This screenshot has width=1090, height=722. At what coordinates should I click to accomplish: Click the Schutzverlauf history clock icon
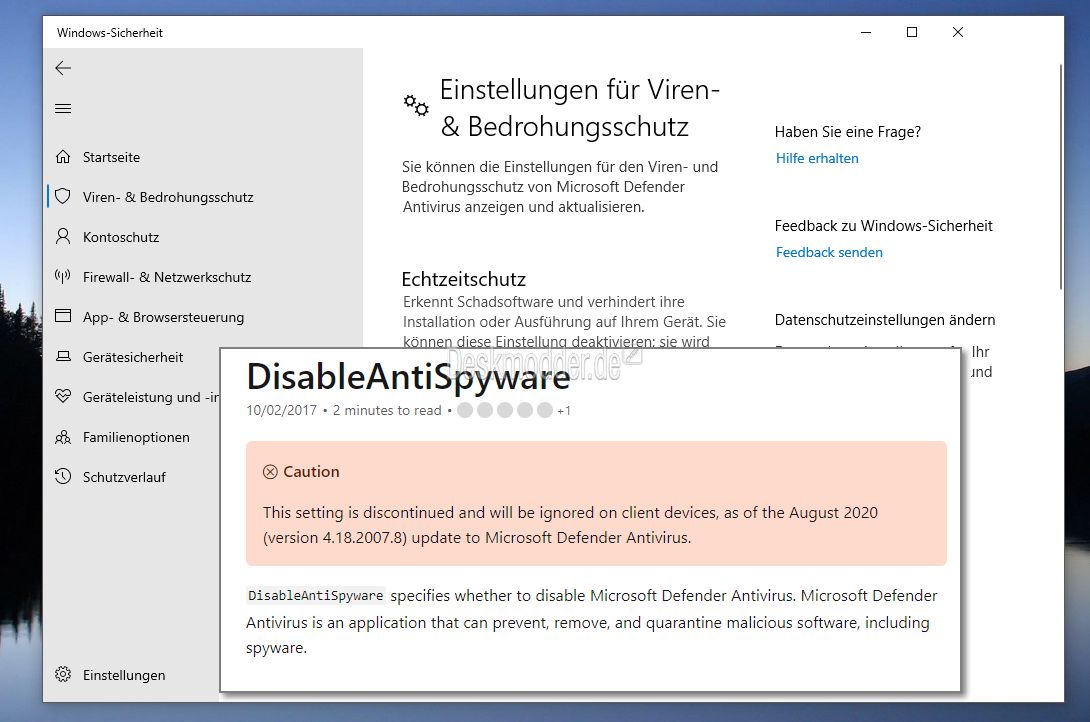tap(63, 477)
